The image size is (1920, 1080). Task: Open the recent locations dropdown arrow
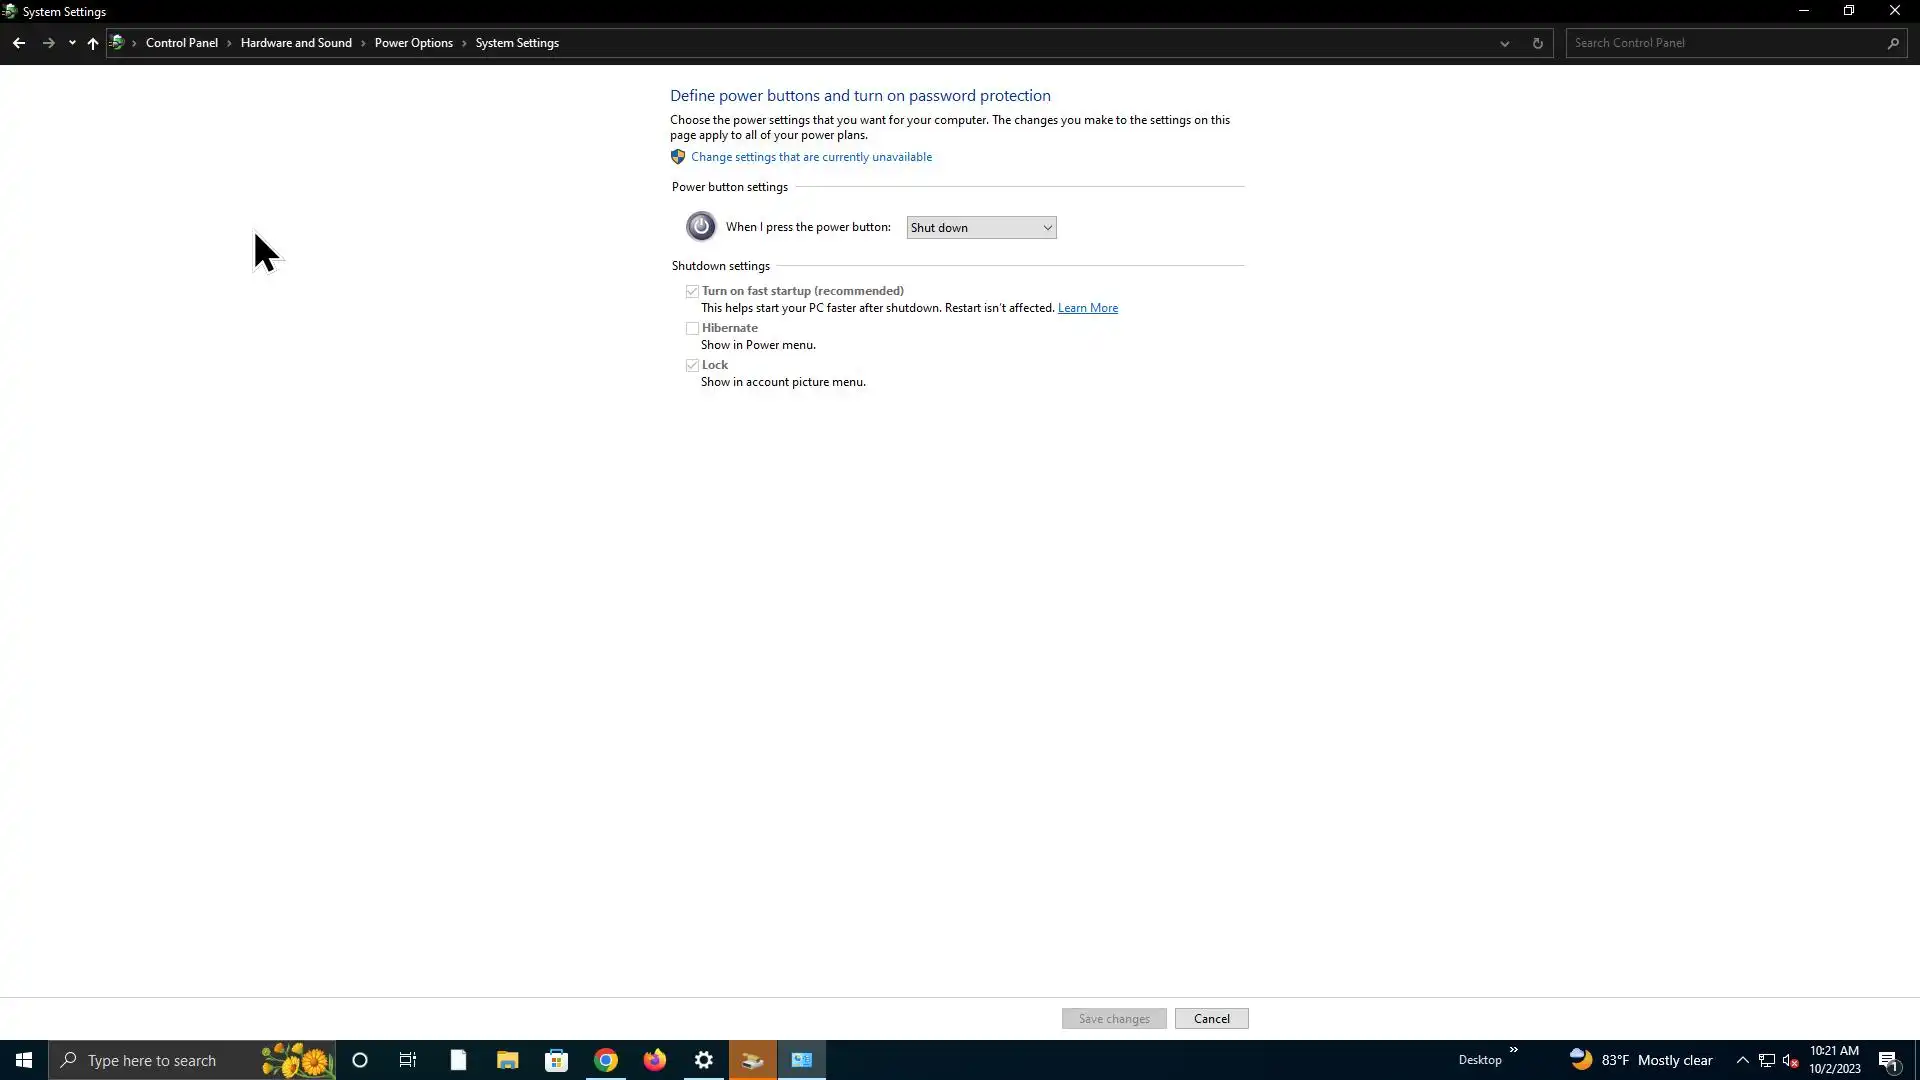pyautogui.click(x=72, y=43)
